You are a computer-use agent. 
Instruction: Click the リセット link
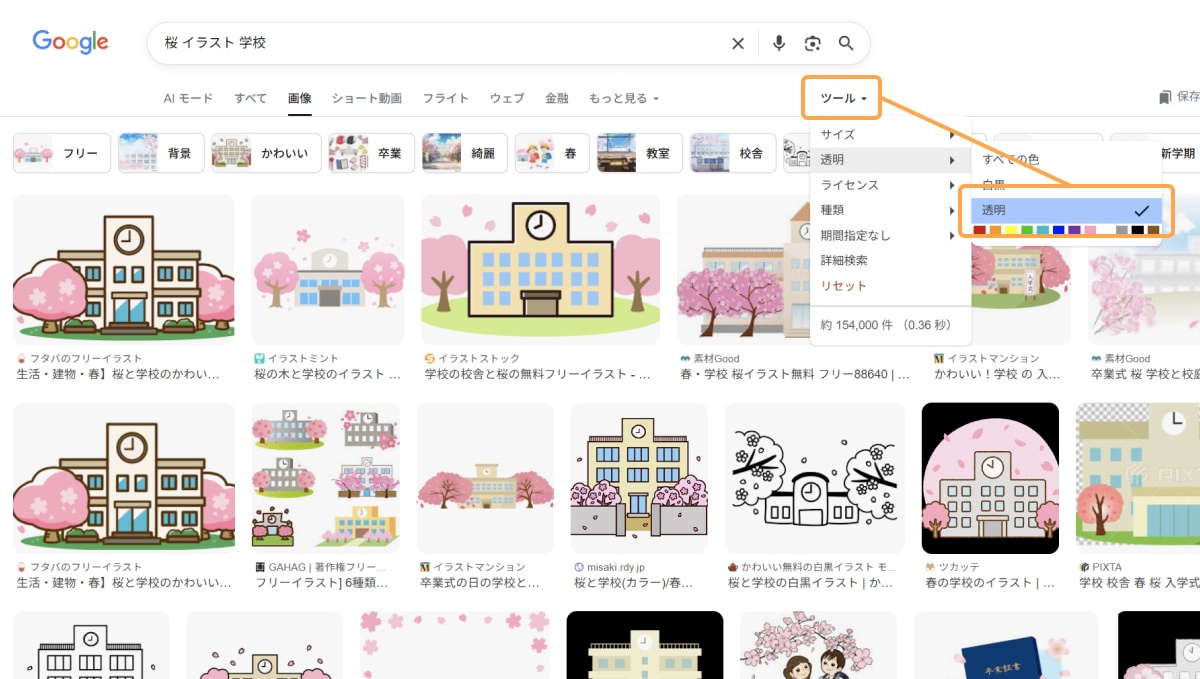[843, 286]
